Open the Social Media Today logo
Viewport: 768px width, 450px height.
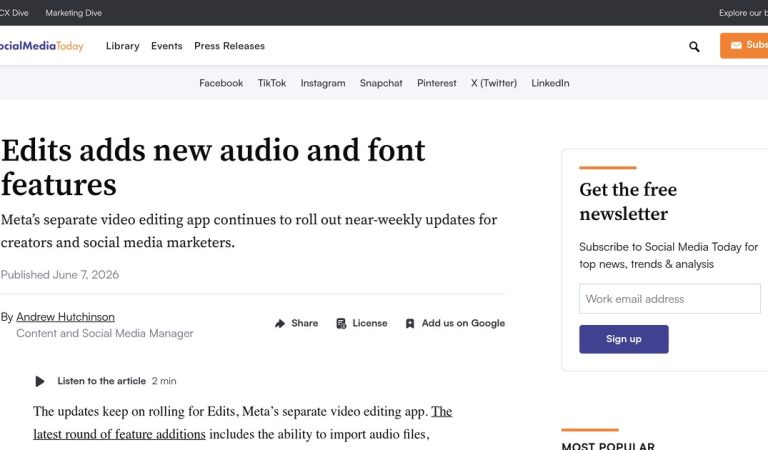coord(42,46)
